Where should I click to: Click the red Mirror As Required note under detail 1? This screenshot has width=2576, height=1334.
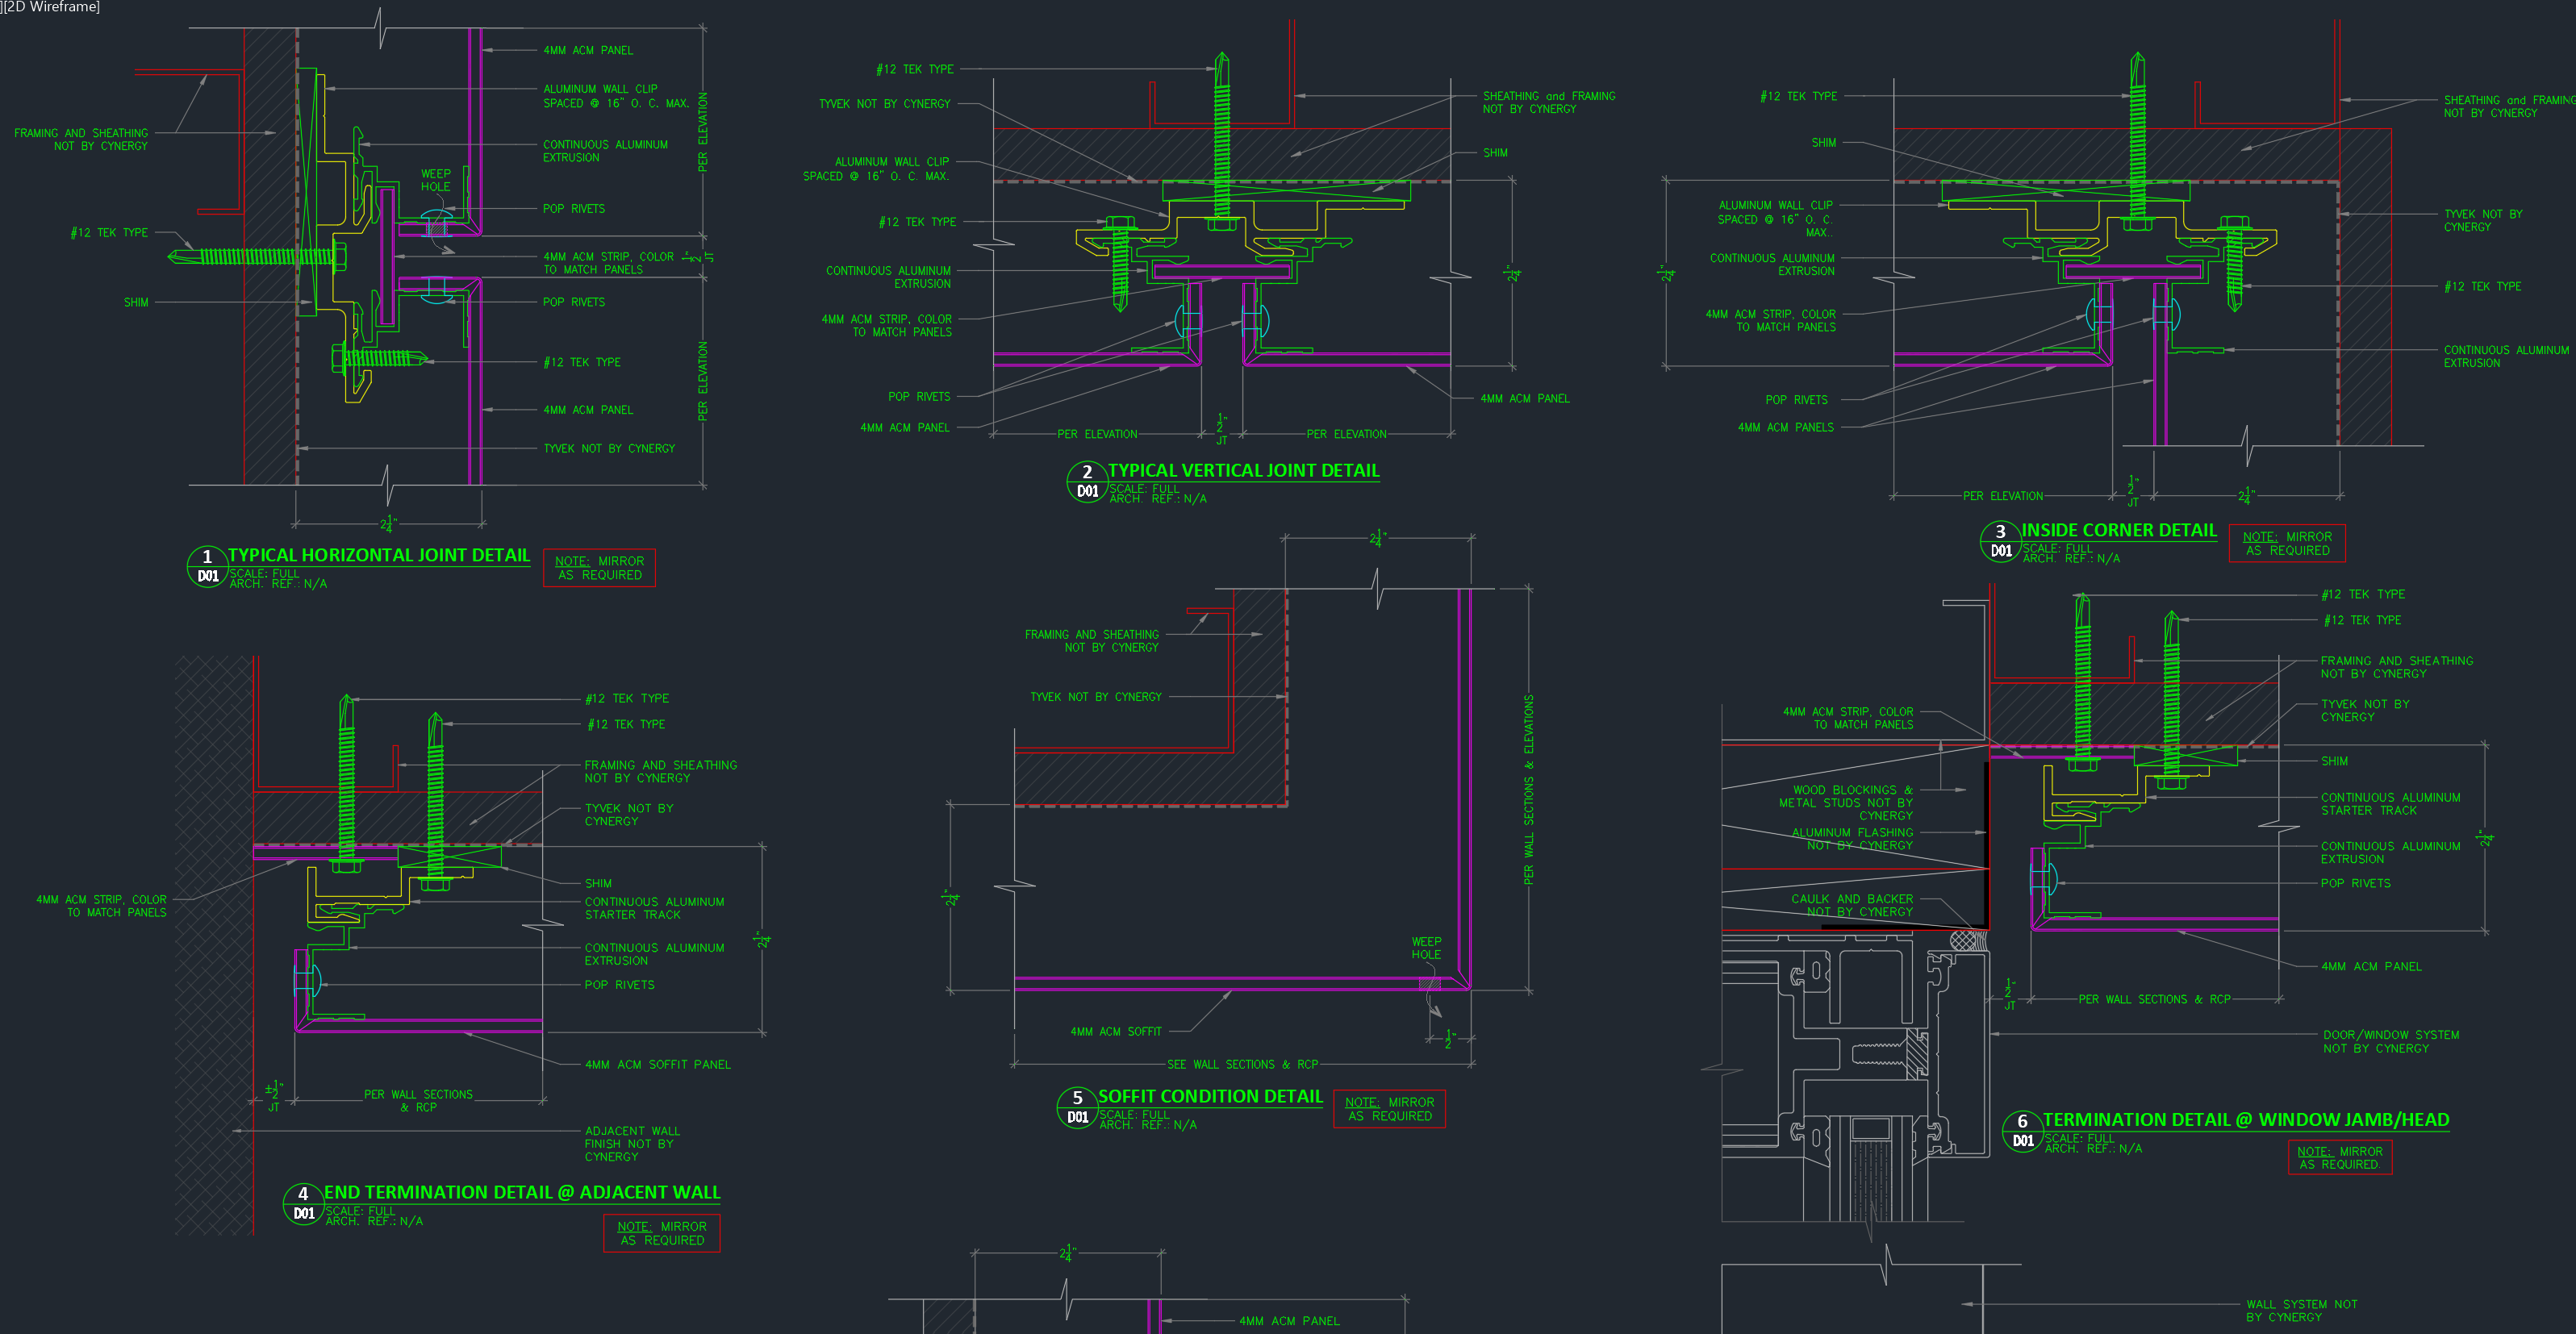pos(599,568)
